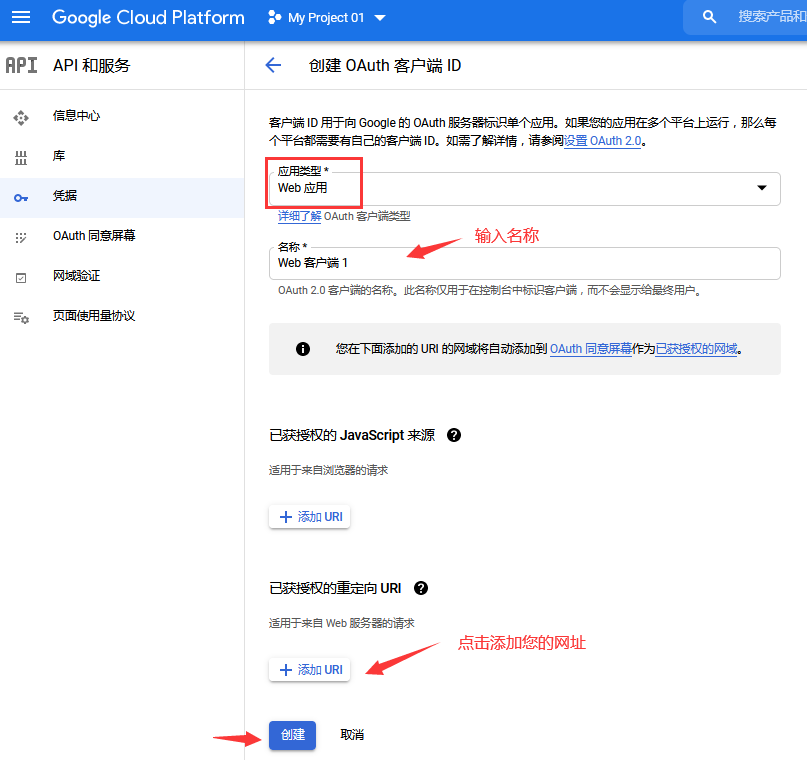This screenshot has height=760, width=807.
Task: Click the API logo icon in sidebar
Action: coord(21,65)
